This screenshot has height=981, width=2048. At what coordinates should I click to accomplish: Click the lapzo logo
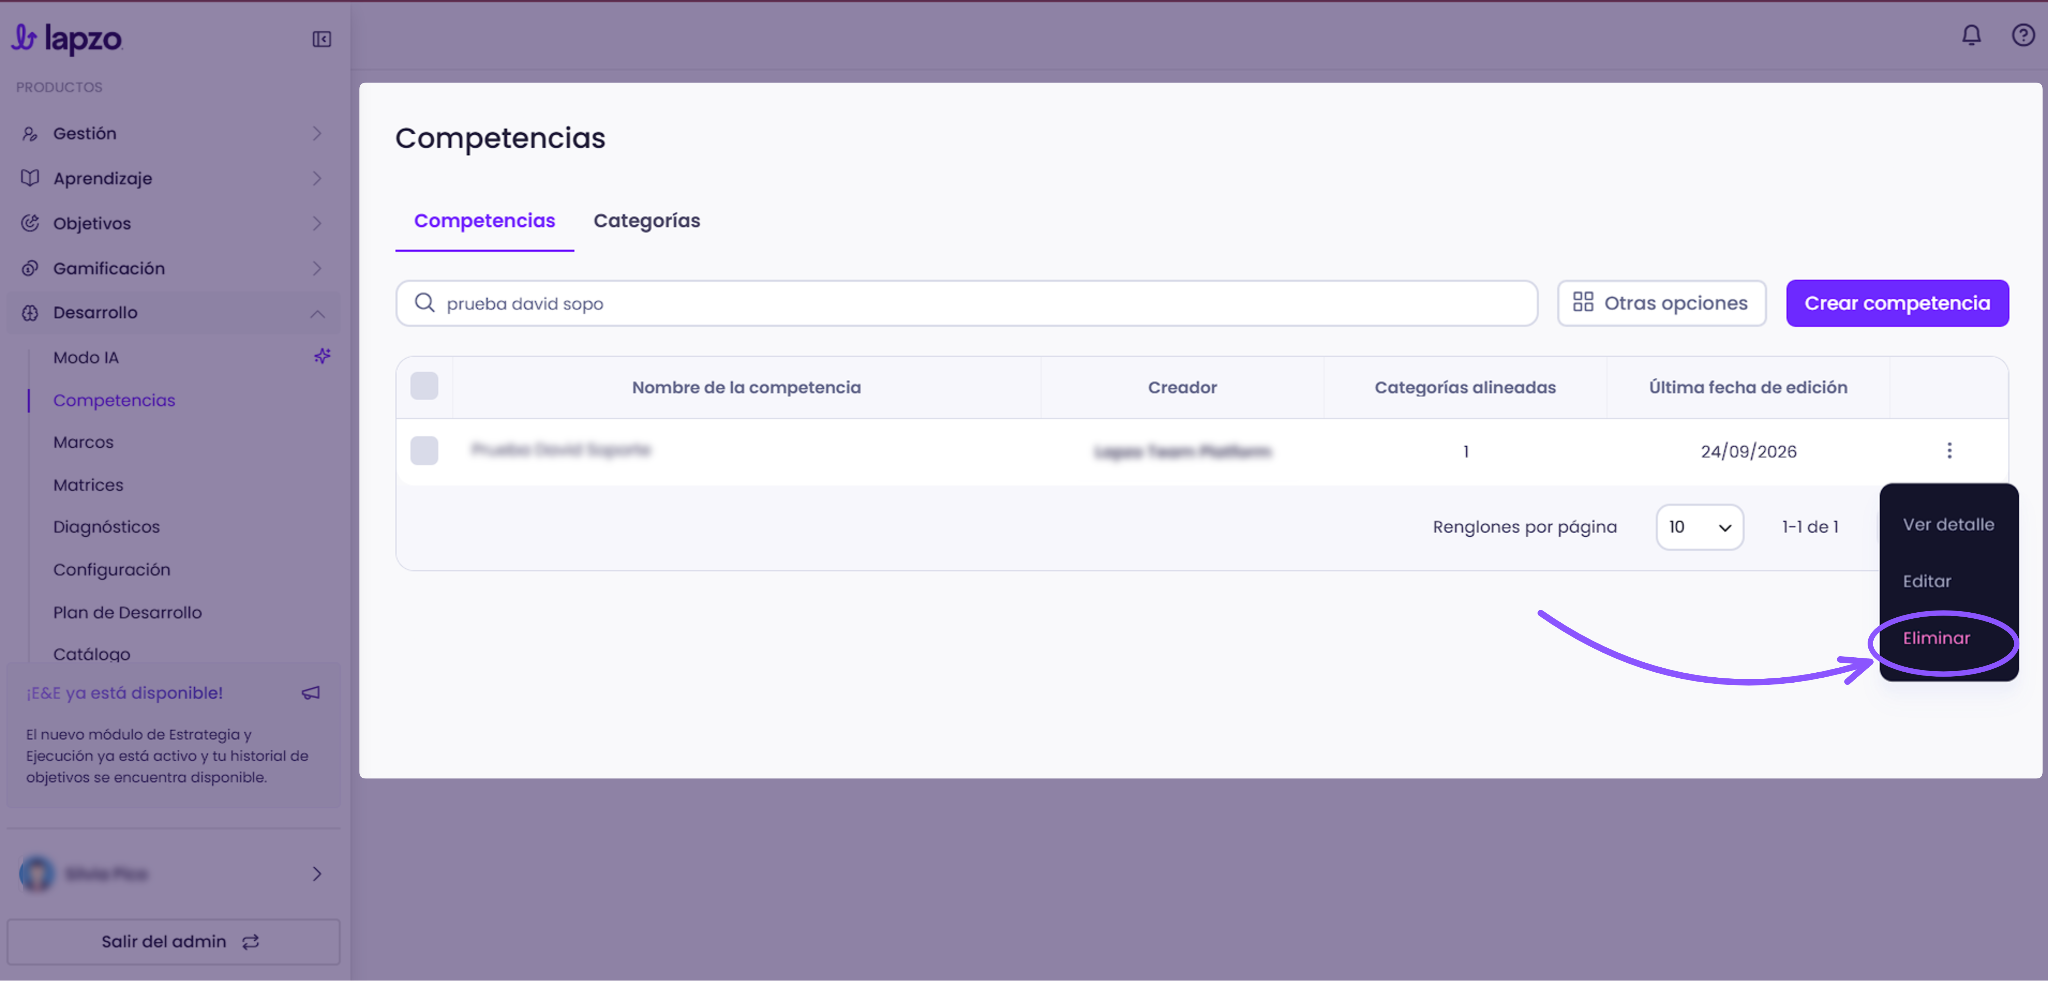[66, 38]
